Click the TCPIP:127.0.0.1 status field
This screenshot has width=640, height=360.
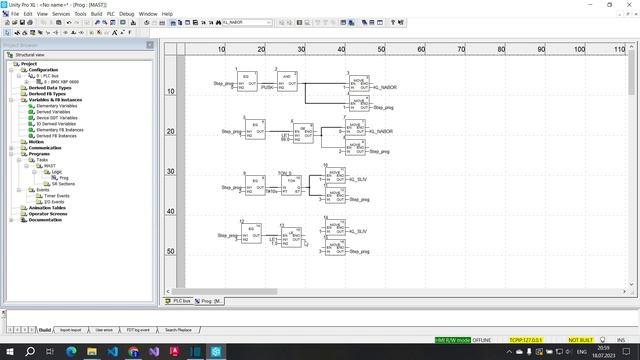[x=526, y=340]
